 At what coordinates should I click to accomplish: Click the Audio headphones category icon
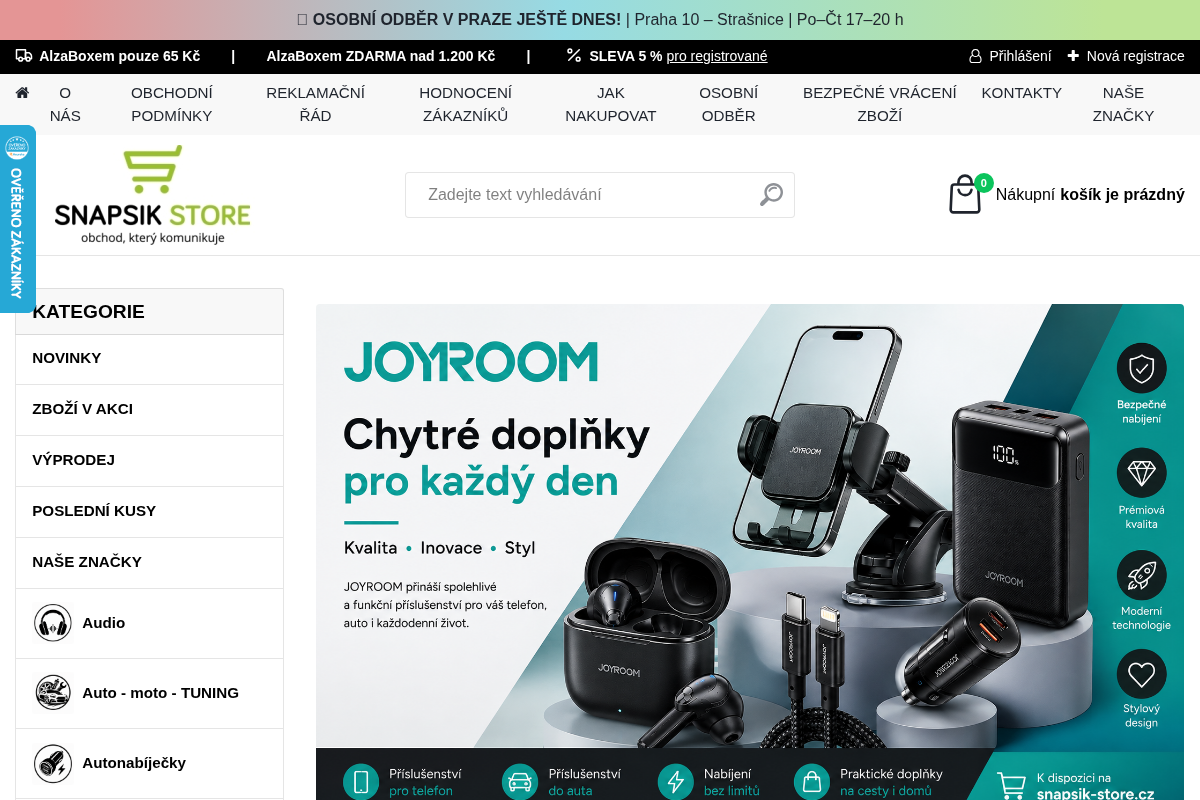[53, 623]
